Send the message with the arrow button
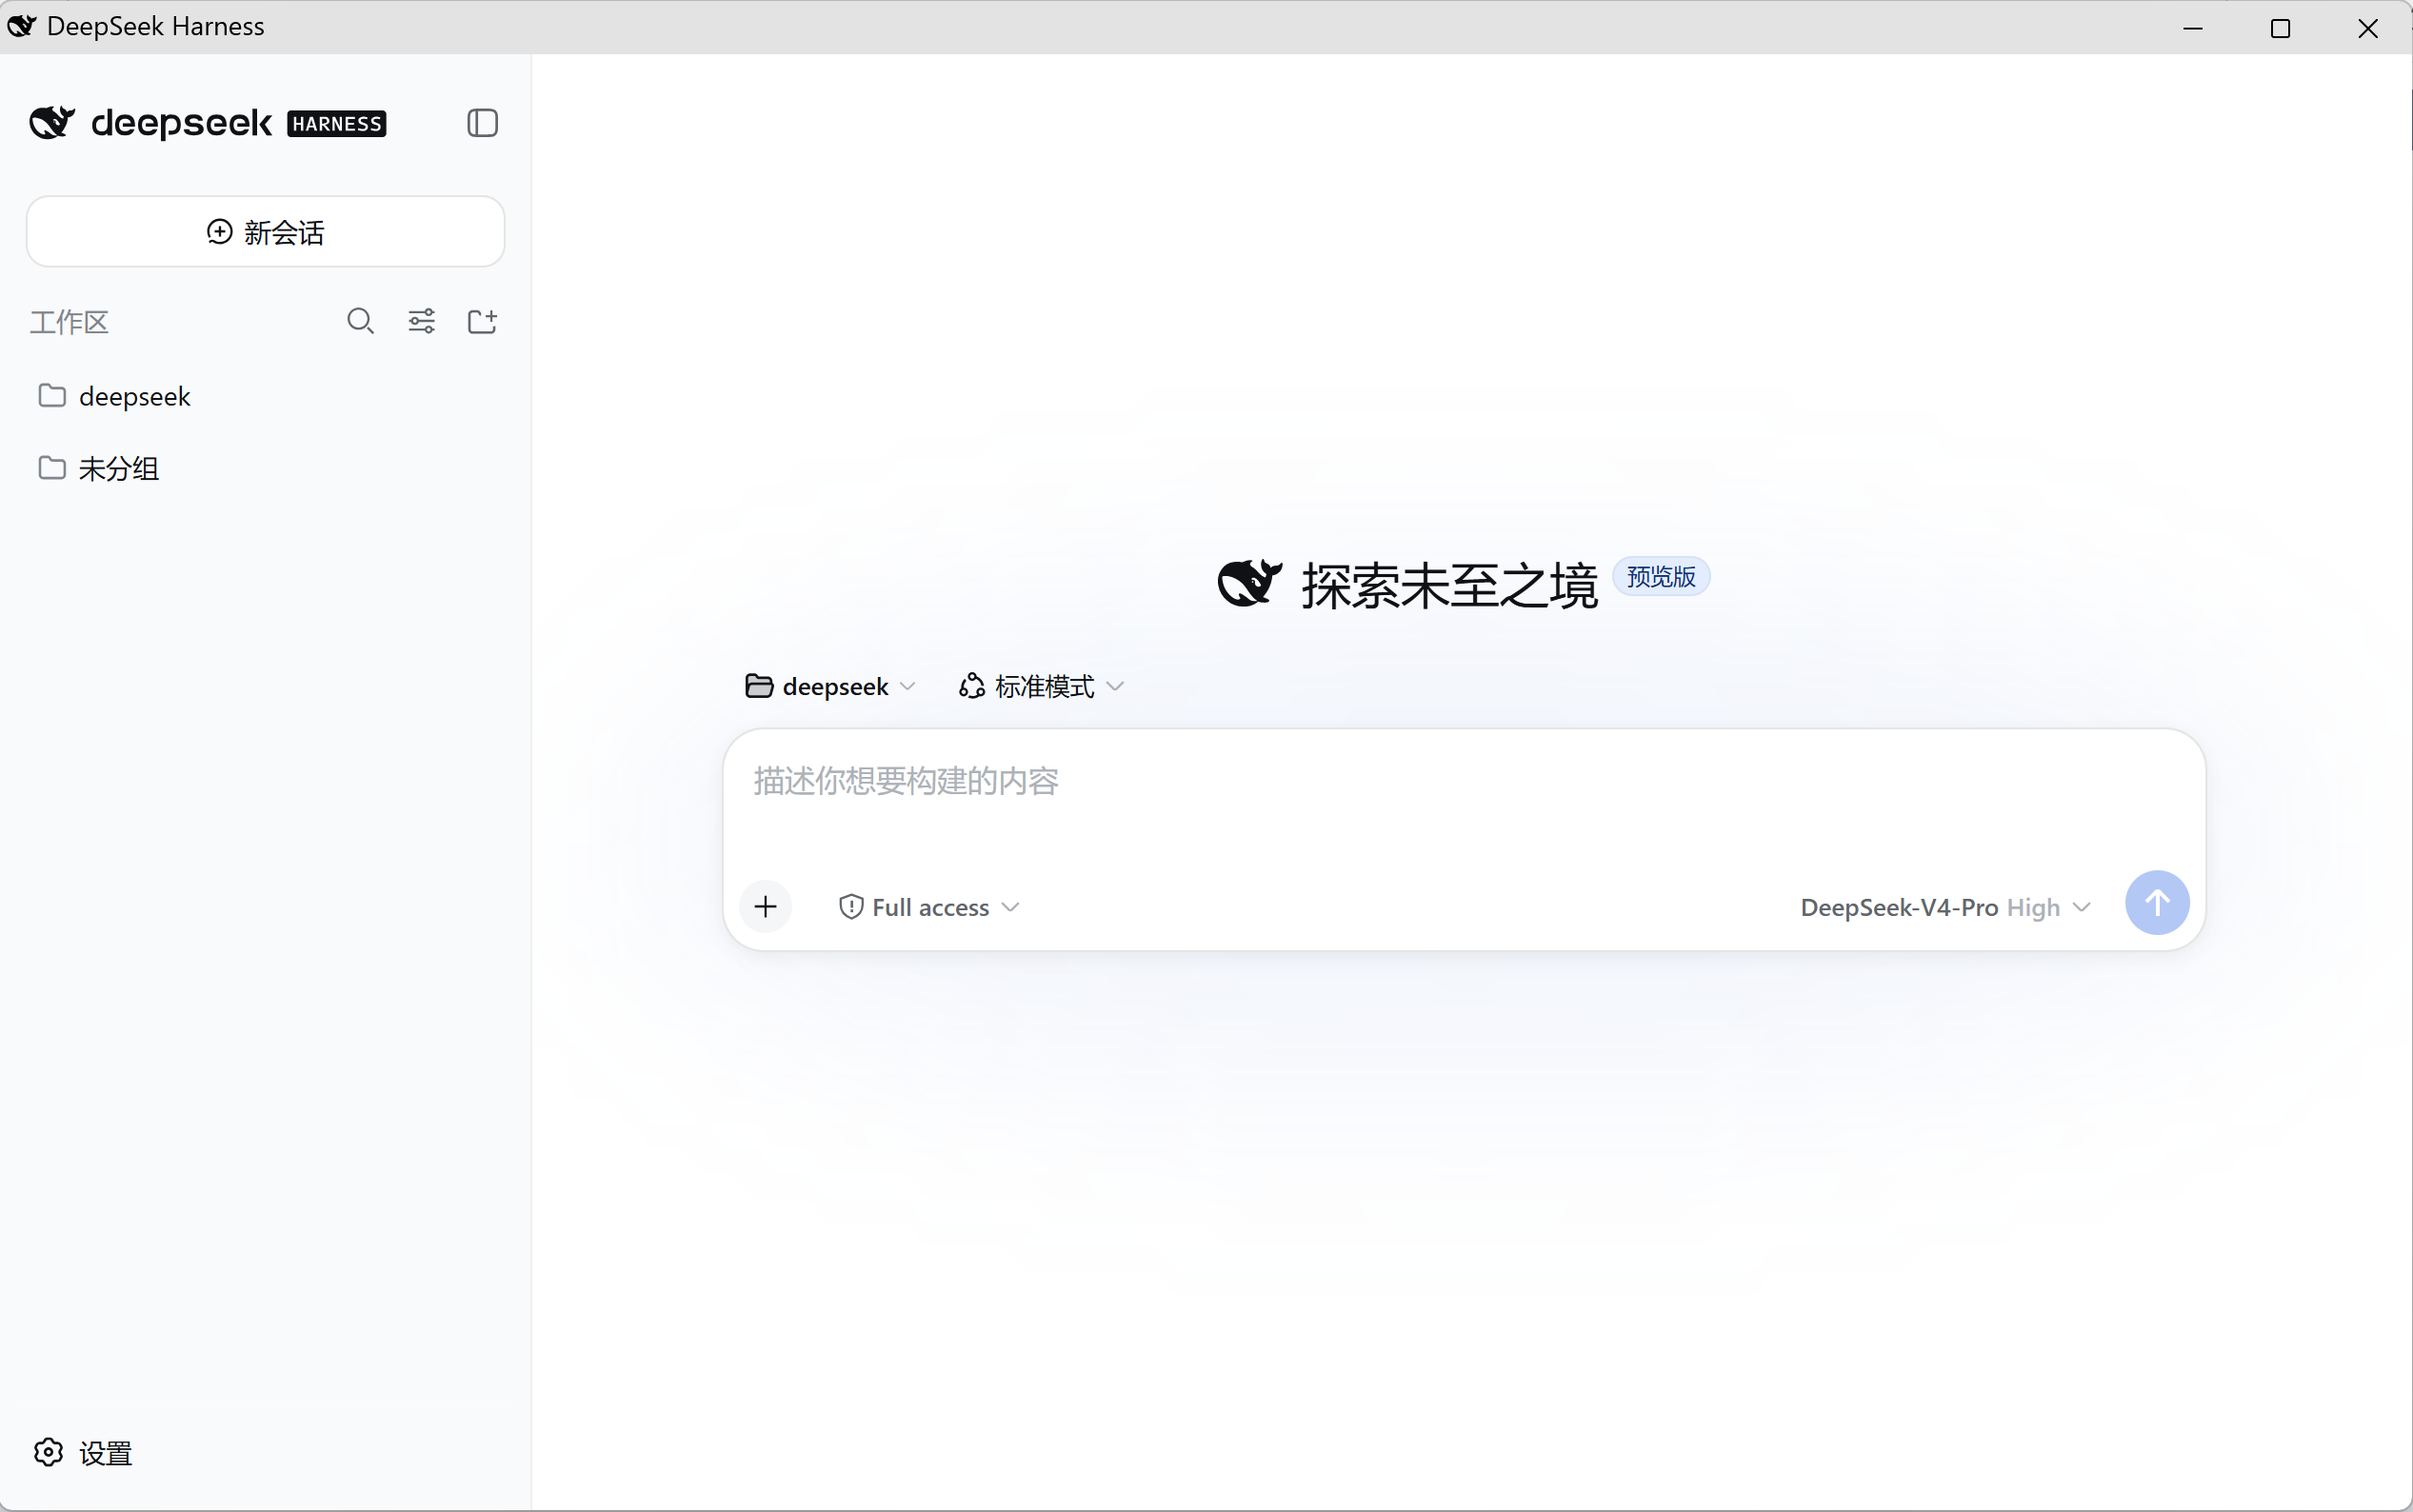Image resolution: width=2413 pixels, height=1512 pixels. click(2157, 903)
